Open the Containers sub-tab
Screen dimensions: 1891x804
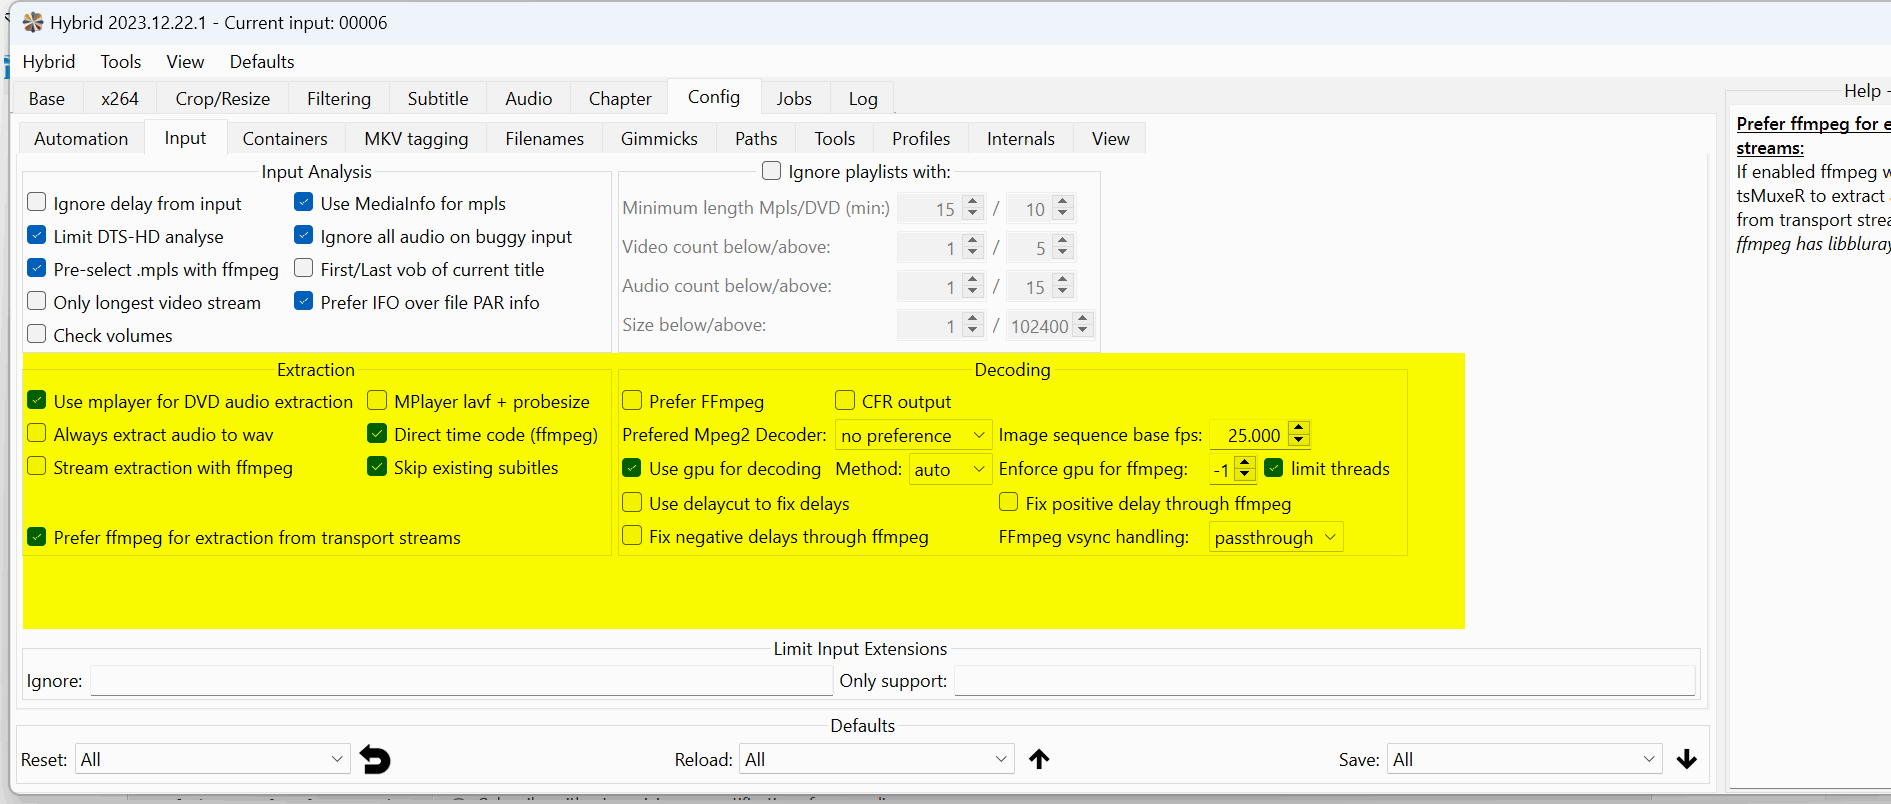(x=285, y=139)
